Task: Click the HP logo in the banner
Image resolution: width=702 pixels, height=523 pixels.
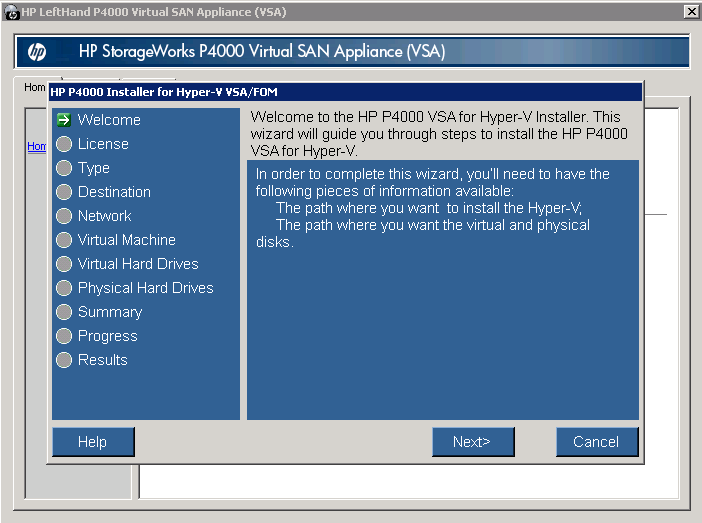Action: [37, 52]
